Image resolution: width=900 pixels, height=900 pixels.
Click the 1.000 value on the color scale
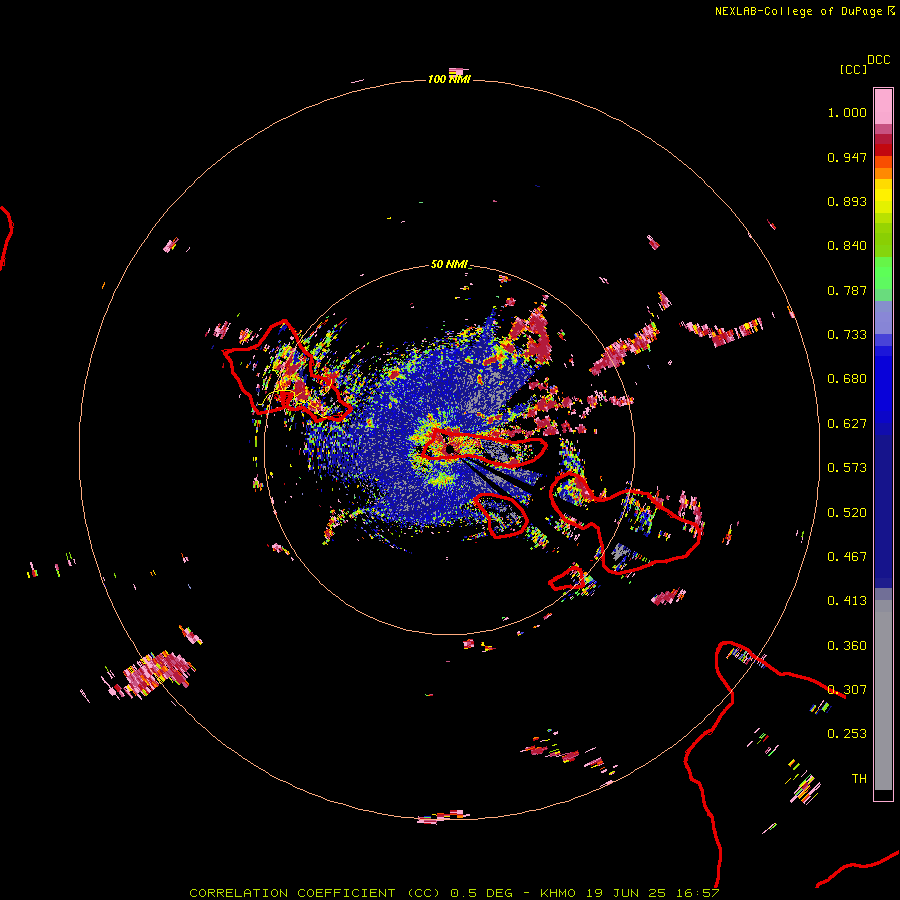[847, 113]
